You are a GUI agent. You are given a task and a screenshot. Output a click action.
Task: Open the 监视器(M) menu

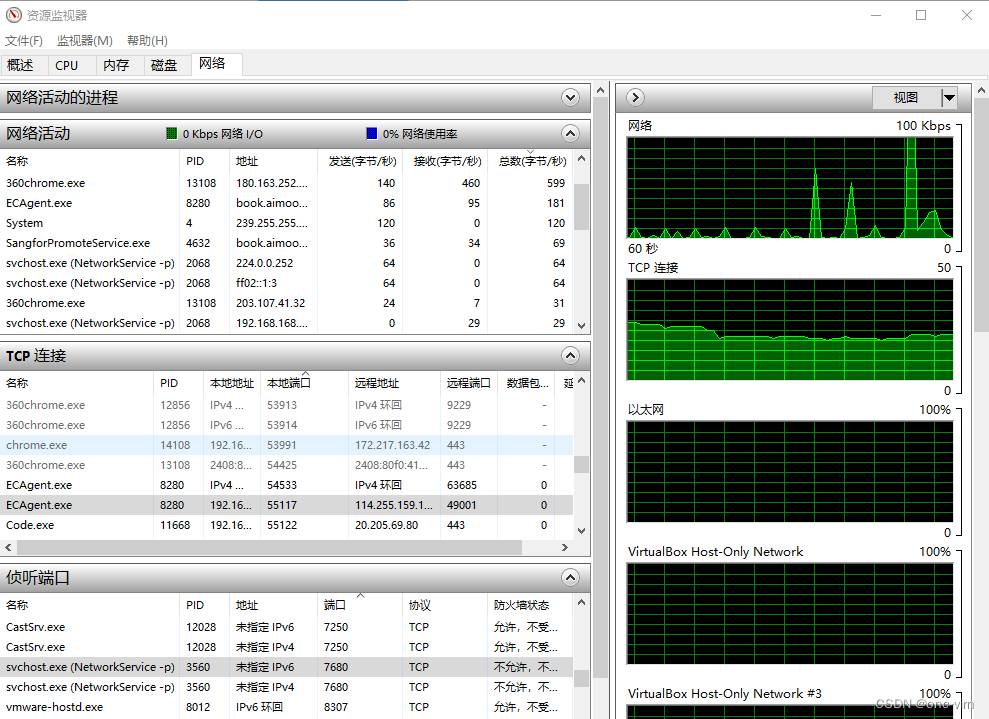tap(85, 40)
